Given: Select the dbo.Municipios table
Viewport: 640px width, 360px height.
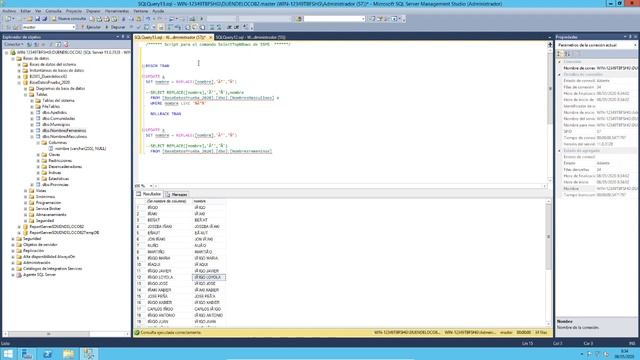Looking at the screenshot, I should coord(56,124).
